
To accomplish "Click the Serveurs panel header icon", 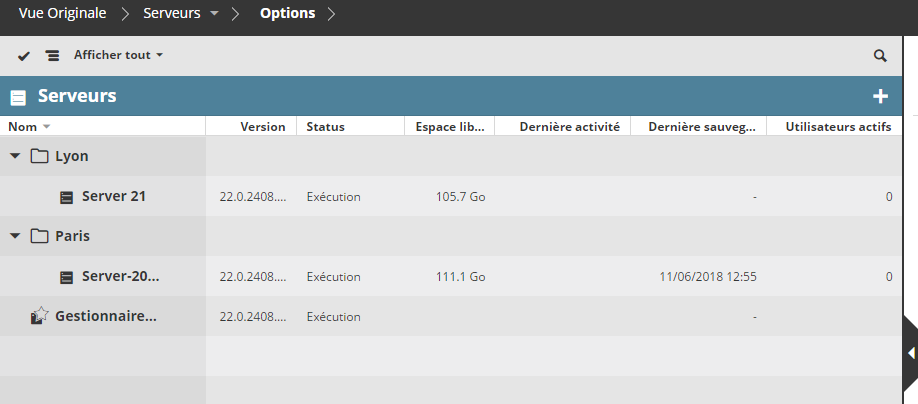I will point(18,98).
